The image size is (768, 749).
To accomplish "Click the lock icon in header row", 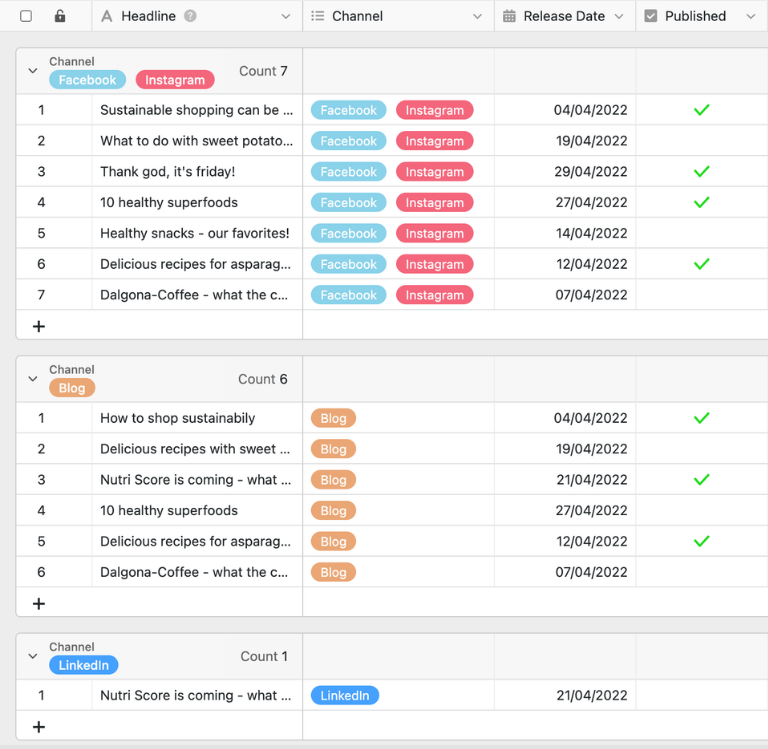I will tap(60, 16).
